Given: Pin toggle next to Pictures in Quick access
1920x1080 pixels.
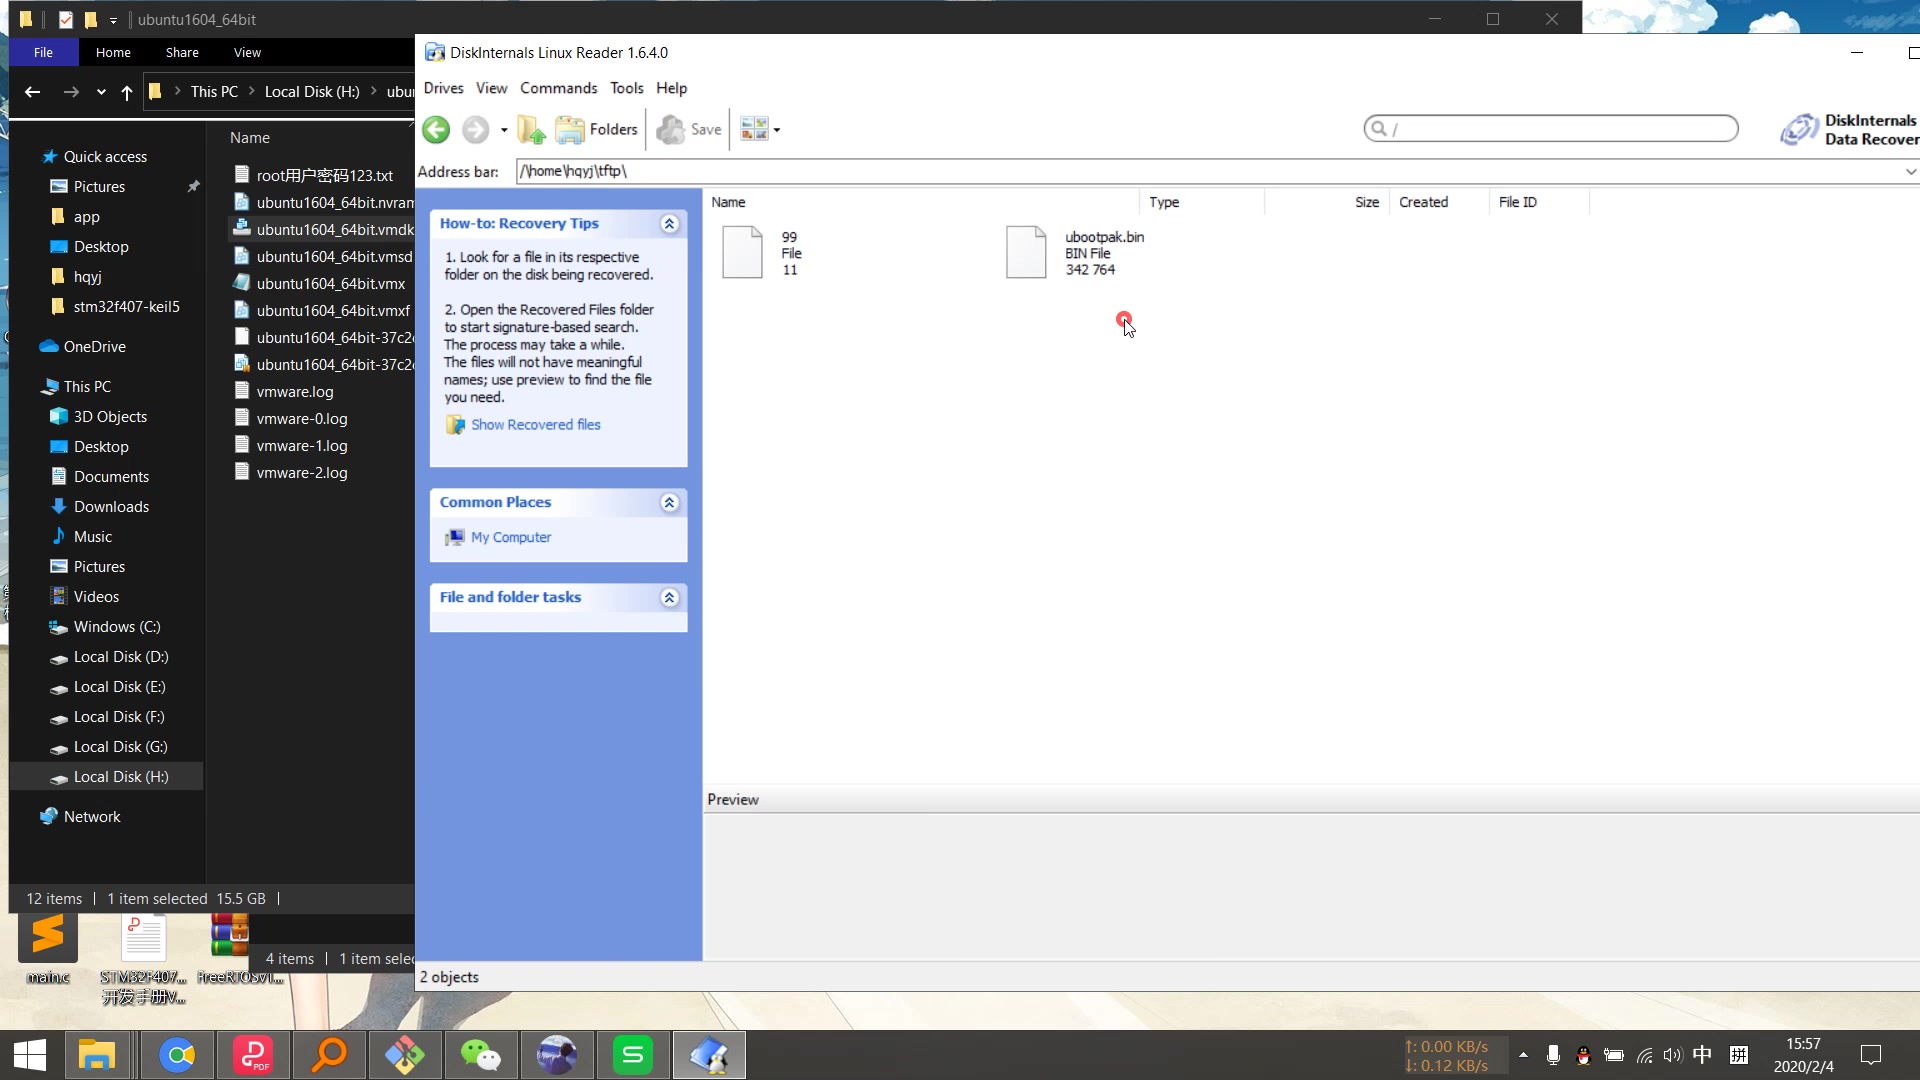Looking at the screenshot, I should pos(193,187).
